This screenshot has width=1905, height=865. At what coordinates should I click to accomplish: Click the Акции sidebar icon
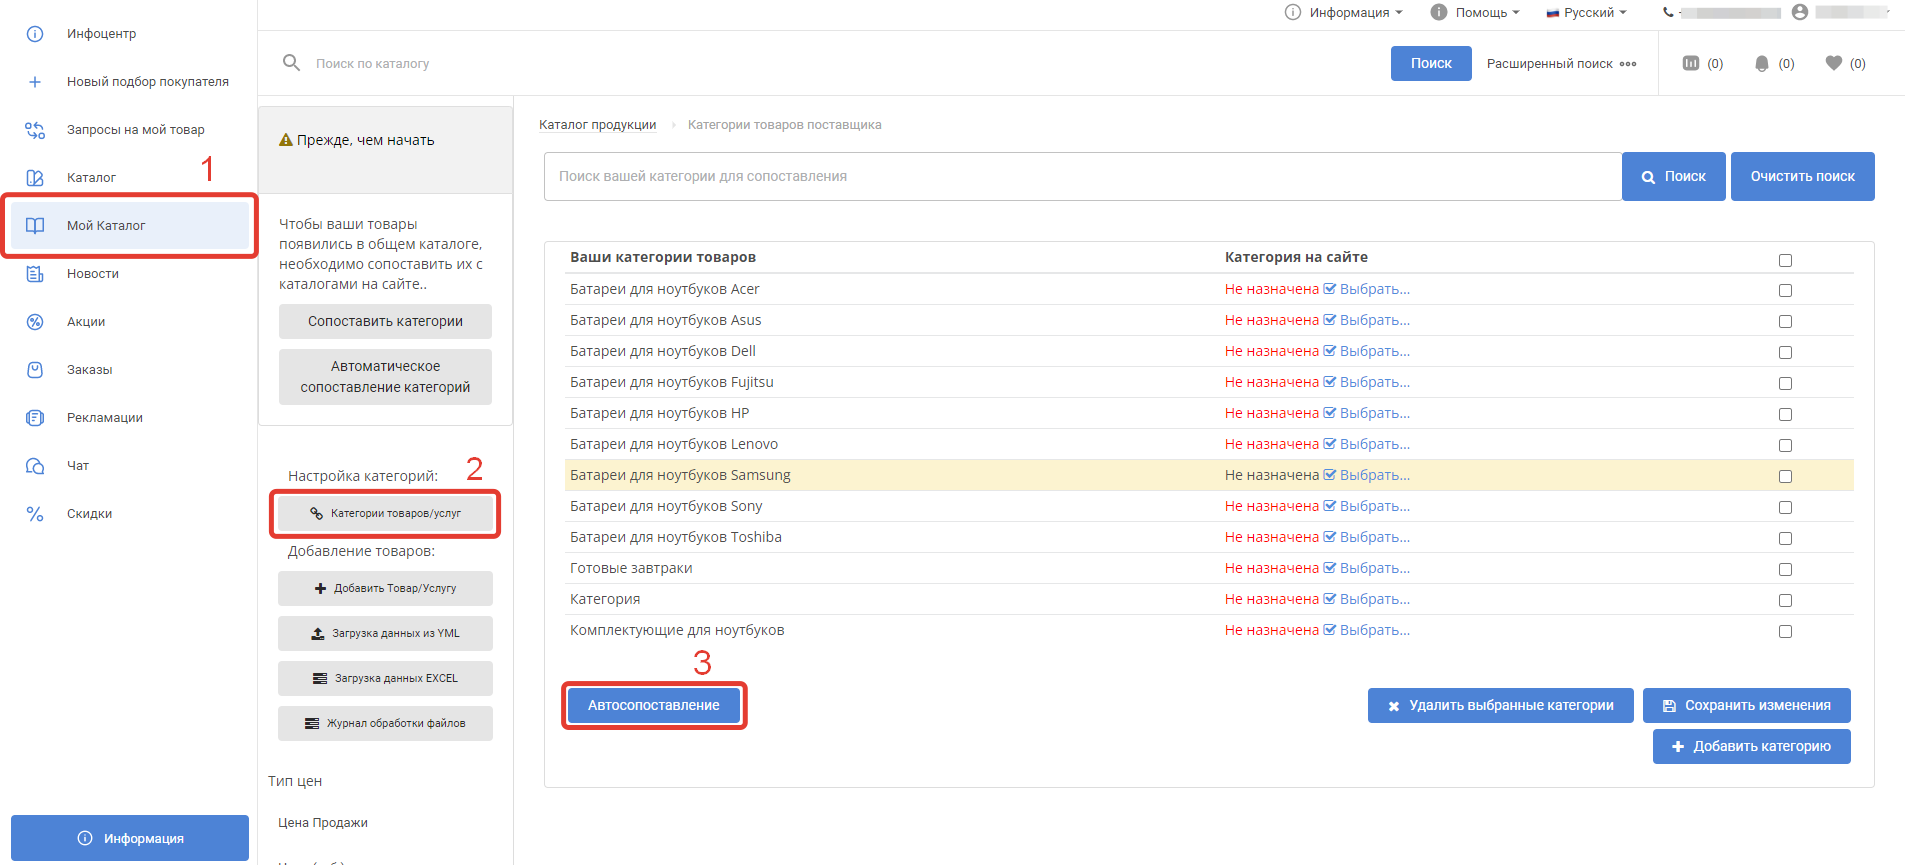click(35, 322)
